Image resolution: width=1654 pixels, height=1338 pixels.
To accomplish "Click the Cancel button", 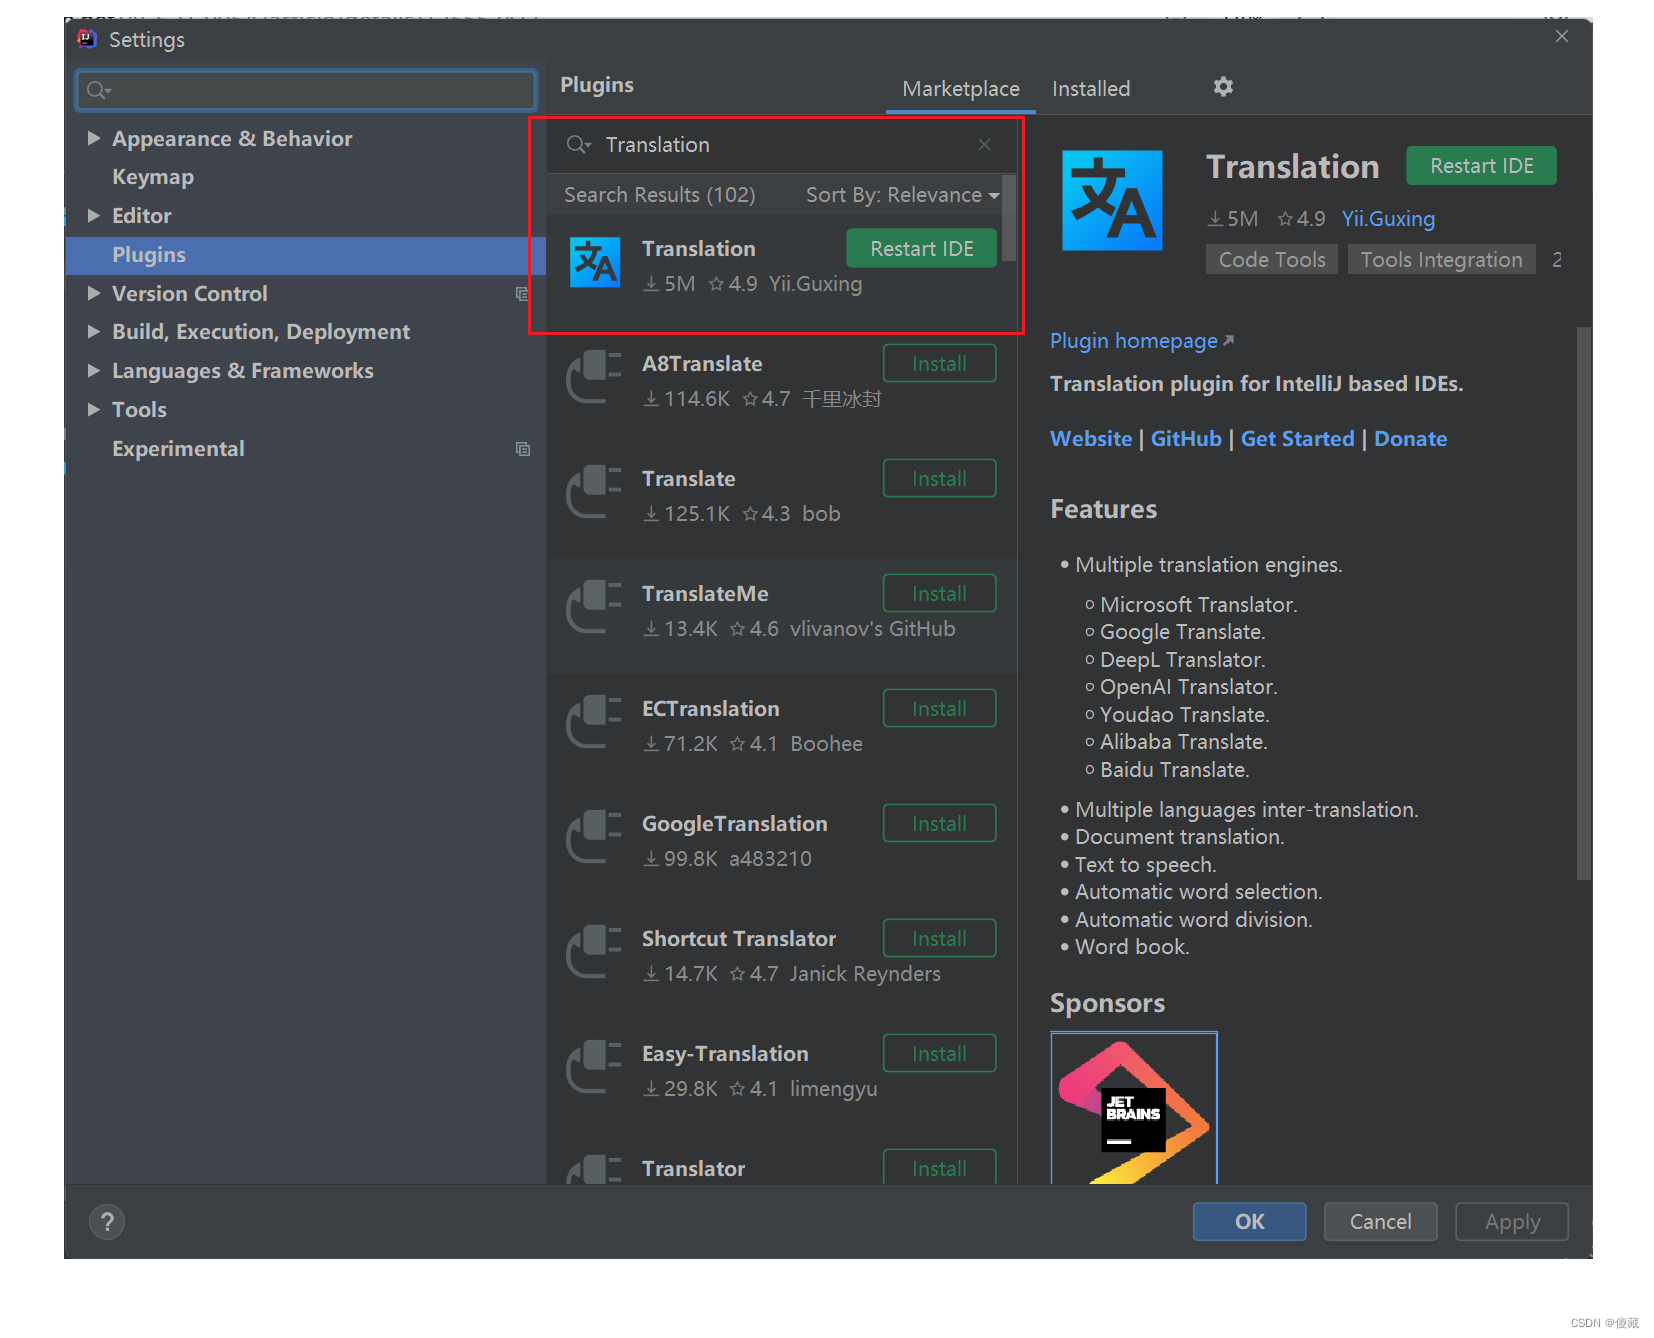I will point(1380,1221).
